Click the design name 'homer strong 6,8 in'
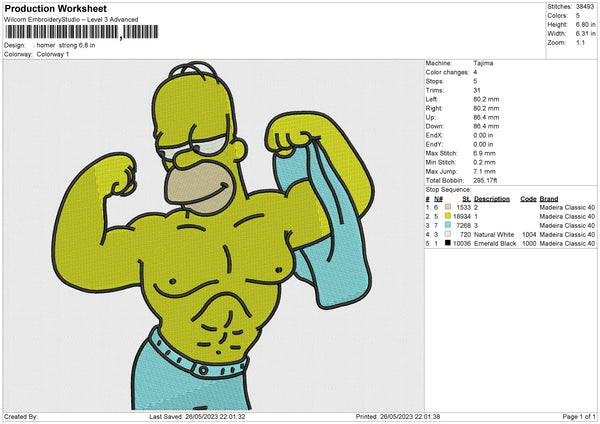Viewport: 600px width, 424px height. 66,45
